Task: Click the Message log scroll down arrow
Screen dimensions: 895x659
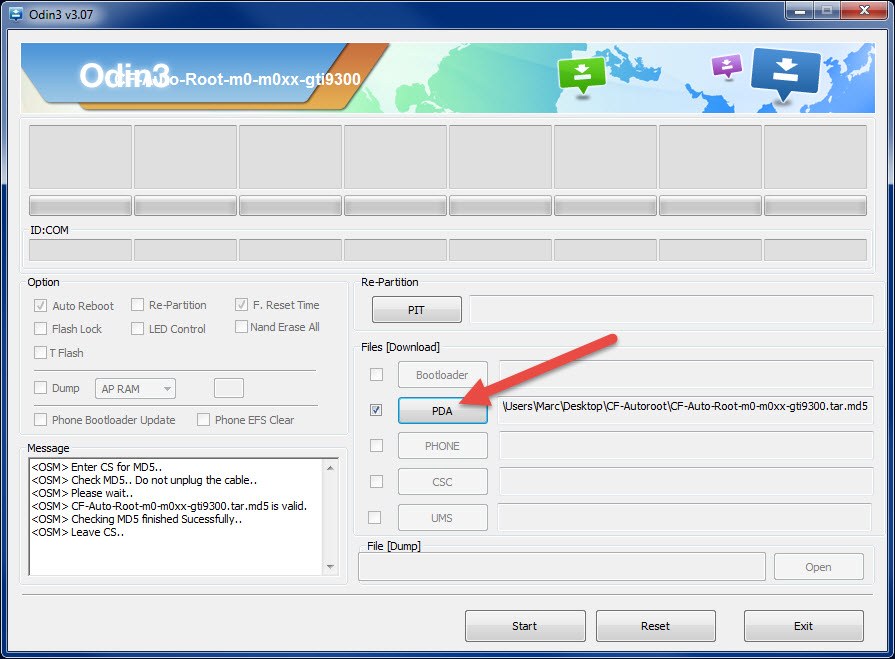Action: tap(330, 567)
